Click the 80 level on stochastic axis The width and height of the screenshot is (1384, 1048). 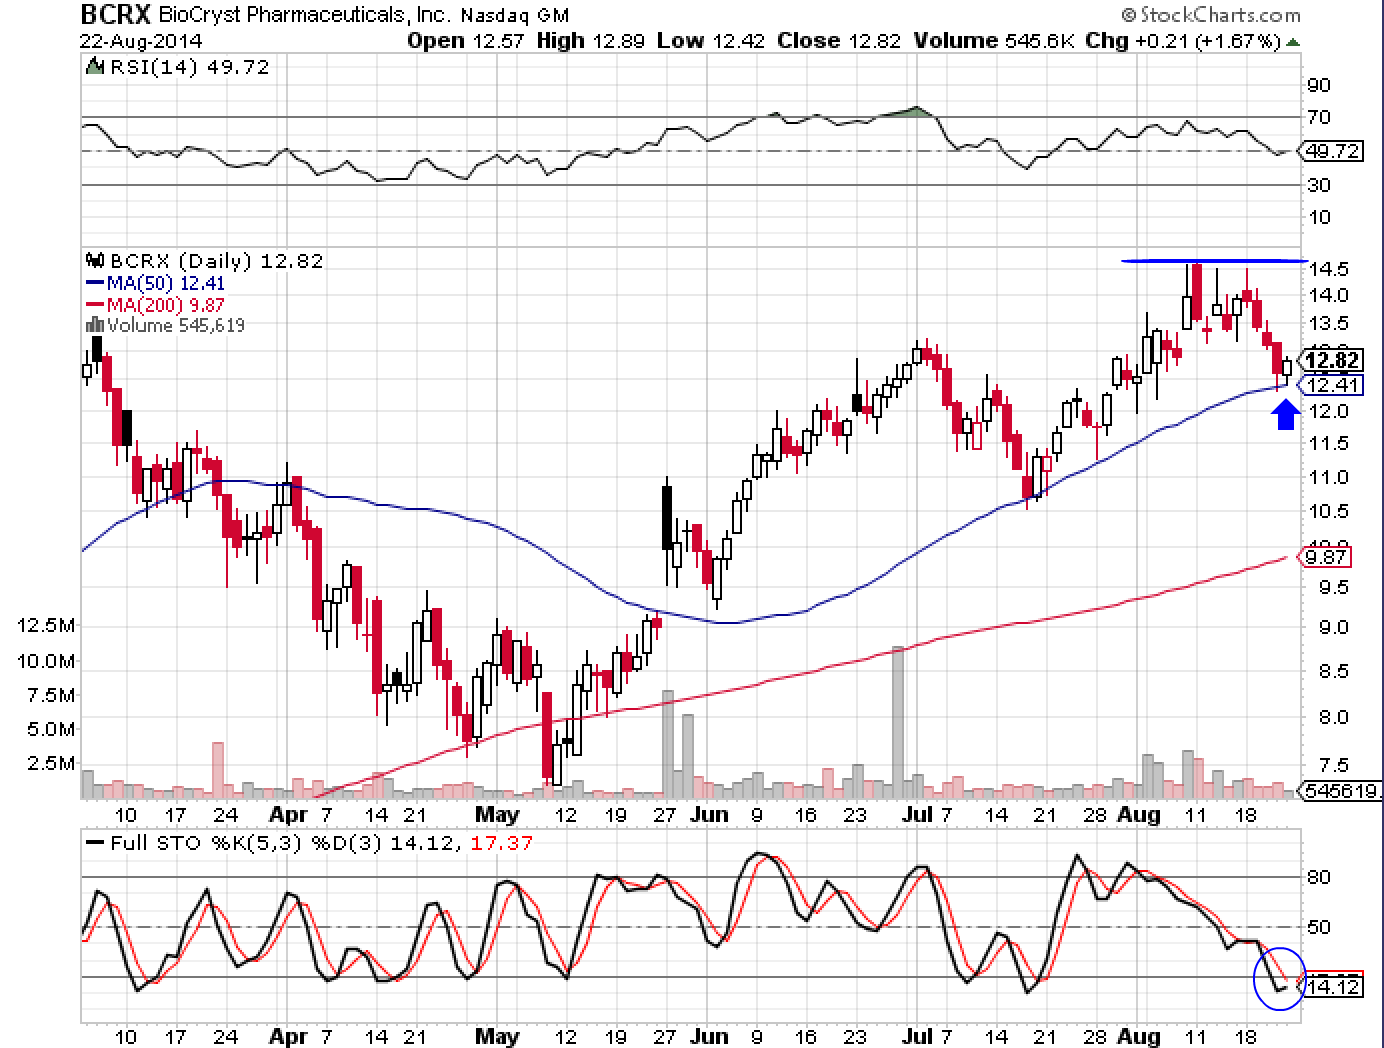1319,878
